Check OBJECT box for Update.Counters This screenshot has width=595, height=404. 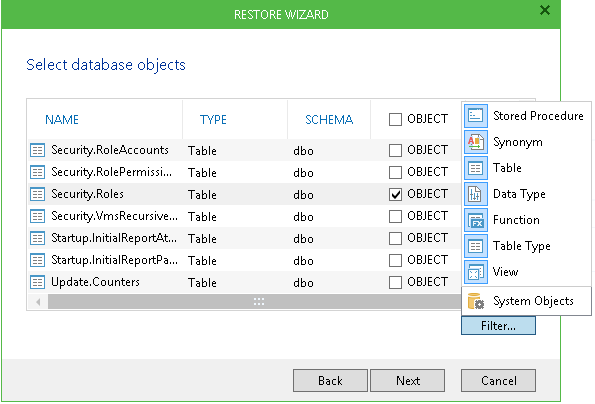(x=395, y=282)
